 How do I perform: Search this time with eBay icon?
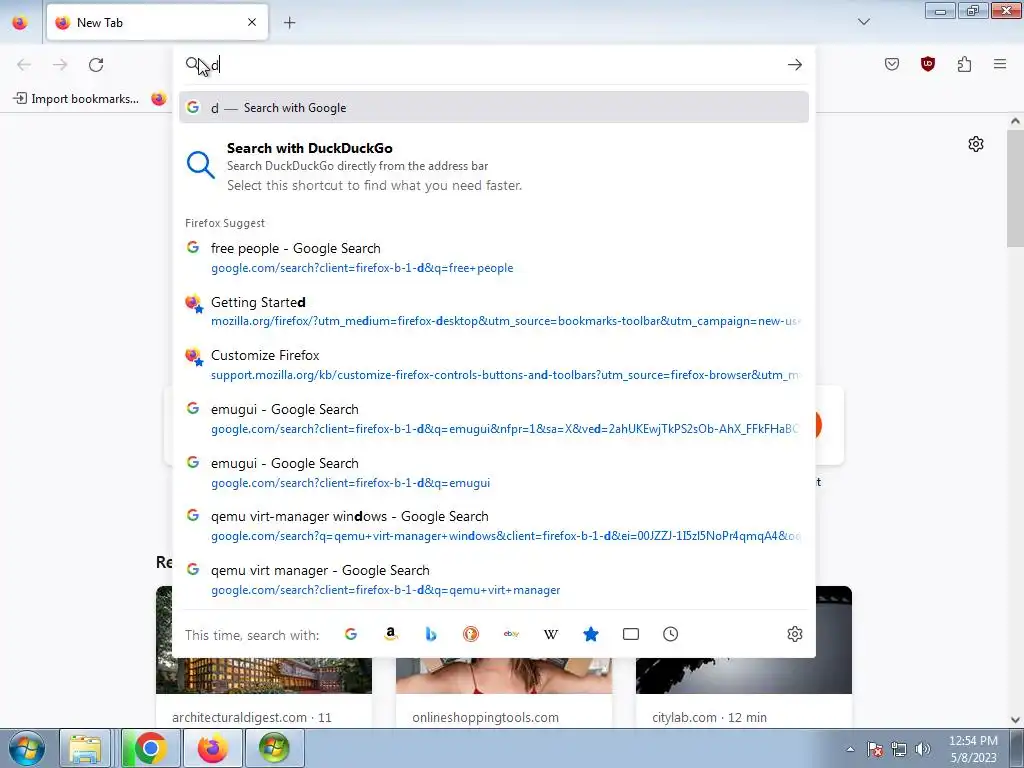(x=511, y=634)
